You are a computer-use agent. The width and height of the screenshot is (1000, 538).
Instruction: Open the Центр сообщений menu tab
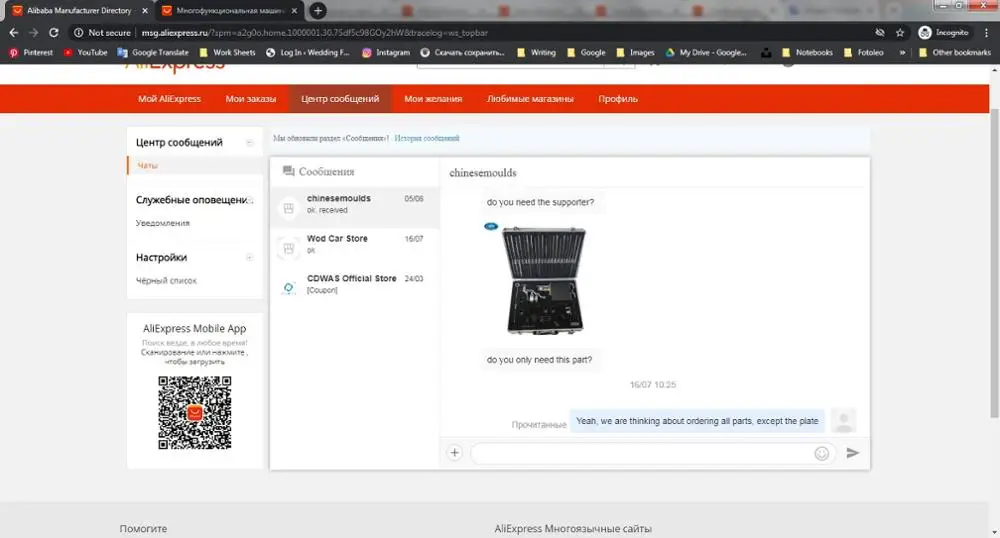tap(340, 99)
